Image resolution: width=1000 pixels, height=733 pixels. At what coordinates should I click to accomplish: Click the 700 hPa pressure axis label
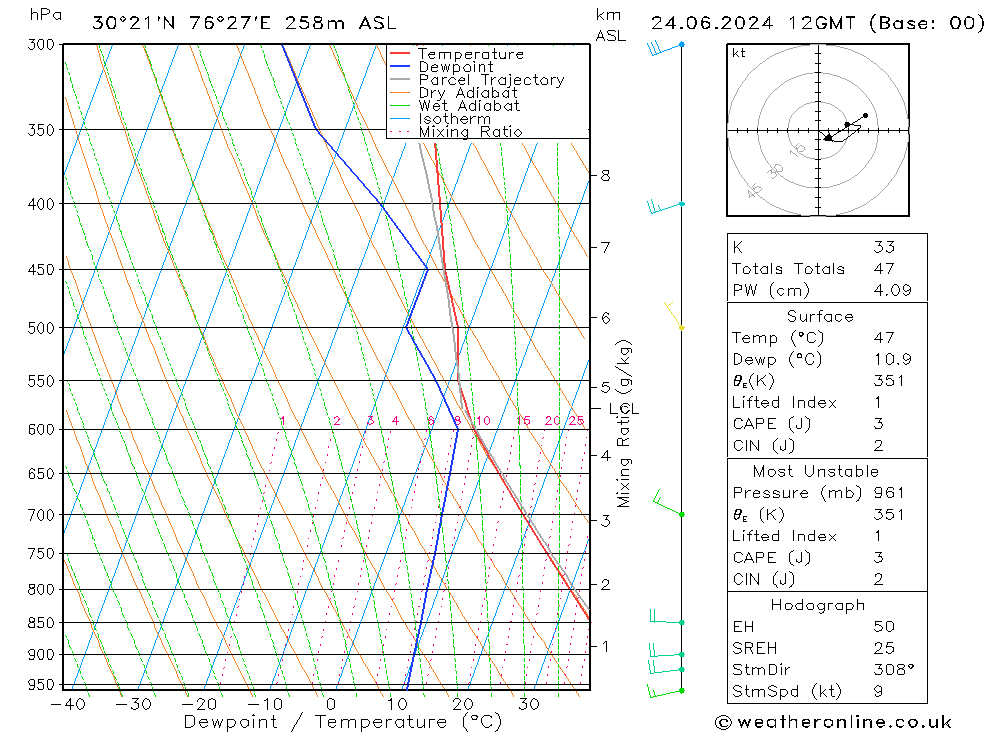[41, 515]
